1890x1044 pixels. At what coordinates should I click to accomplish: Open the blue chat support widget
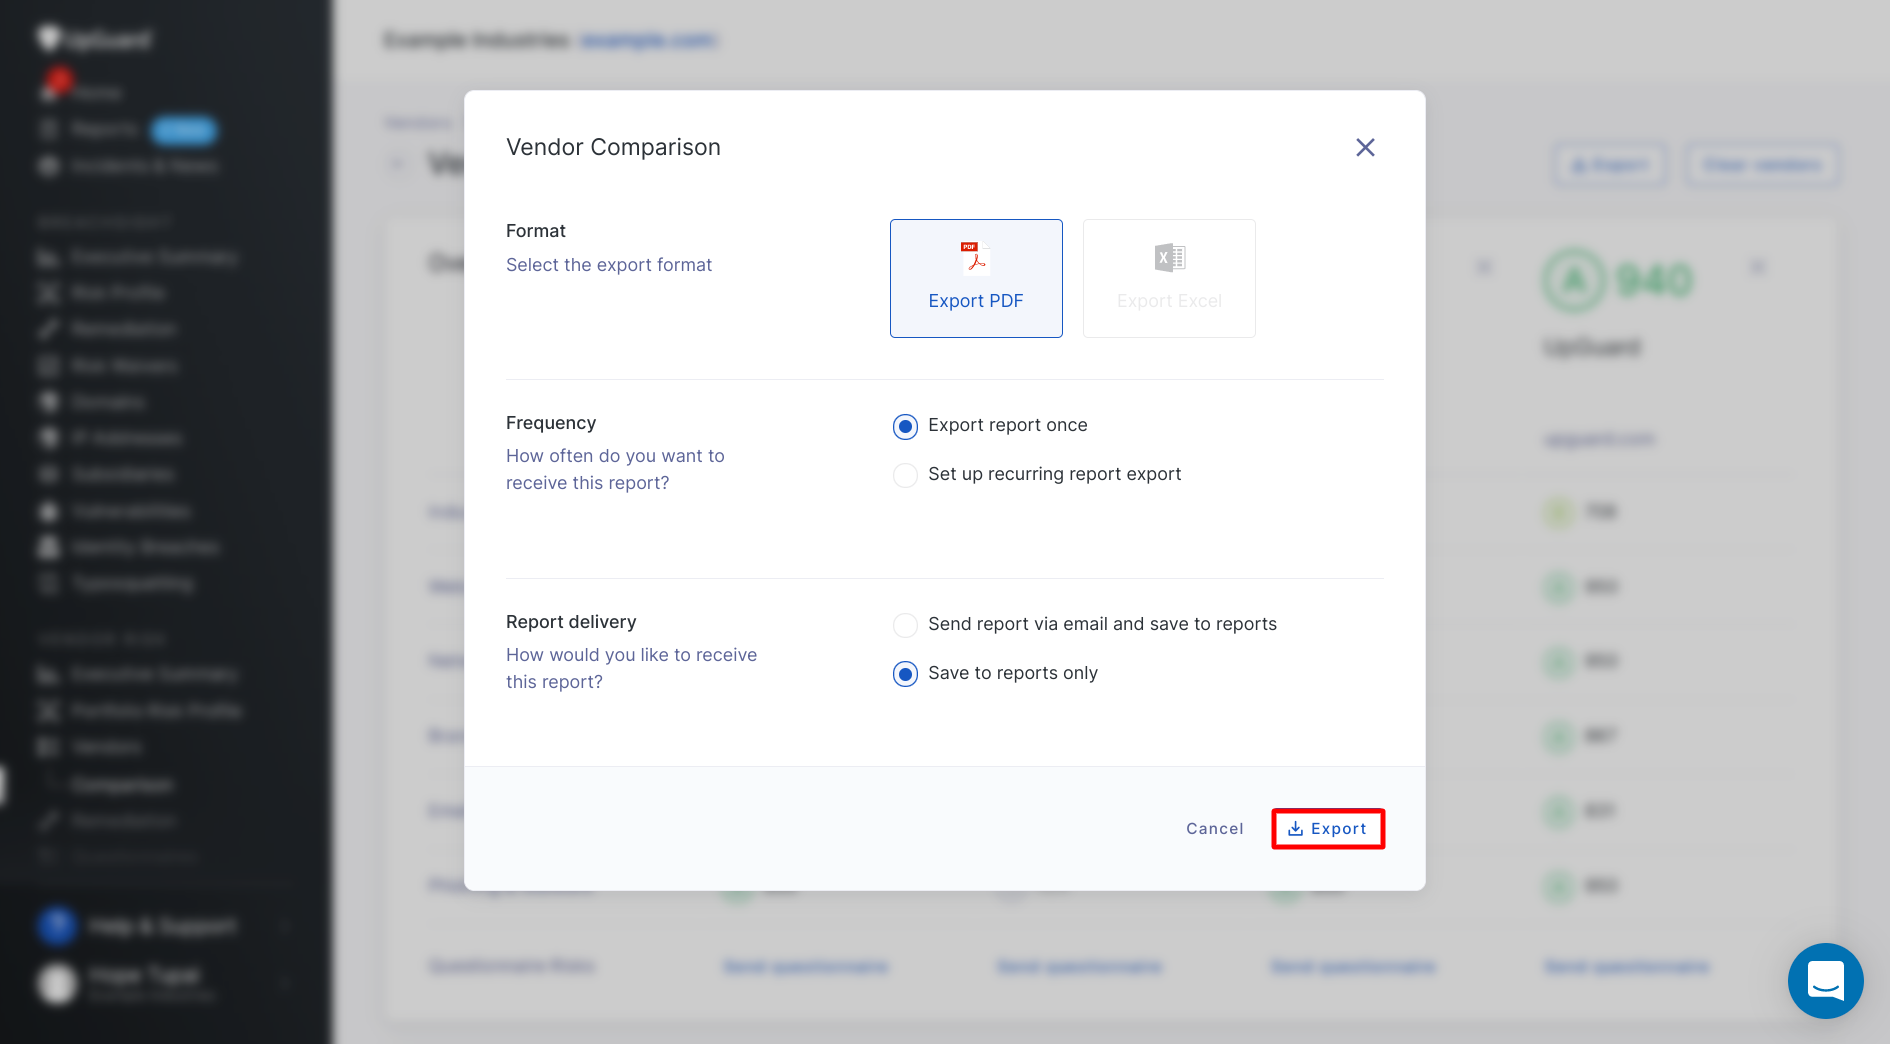pyautogui.click(x=1825, y=981)
